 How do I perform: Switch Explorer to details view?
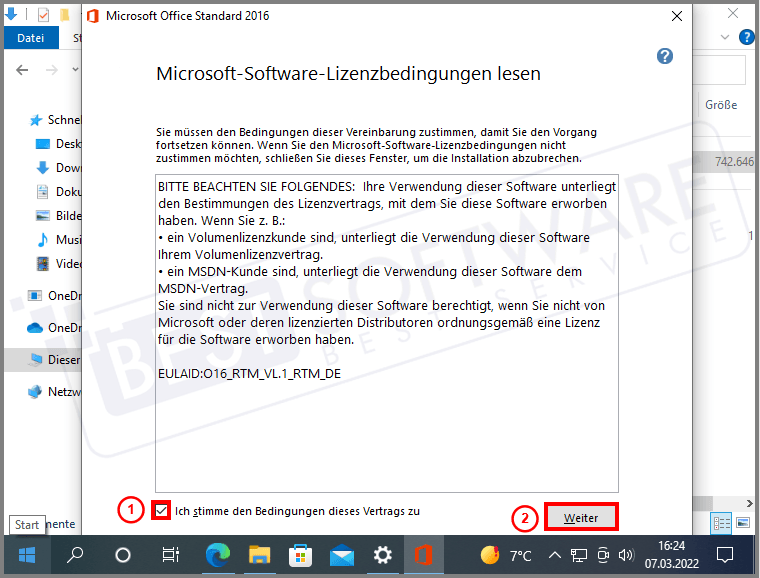pos(721,523)
